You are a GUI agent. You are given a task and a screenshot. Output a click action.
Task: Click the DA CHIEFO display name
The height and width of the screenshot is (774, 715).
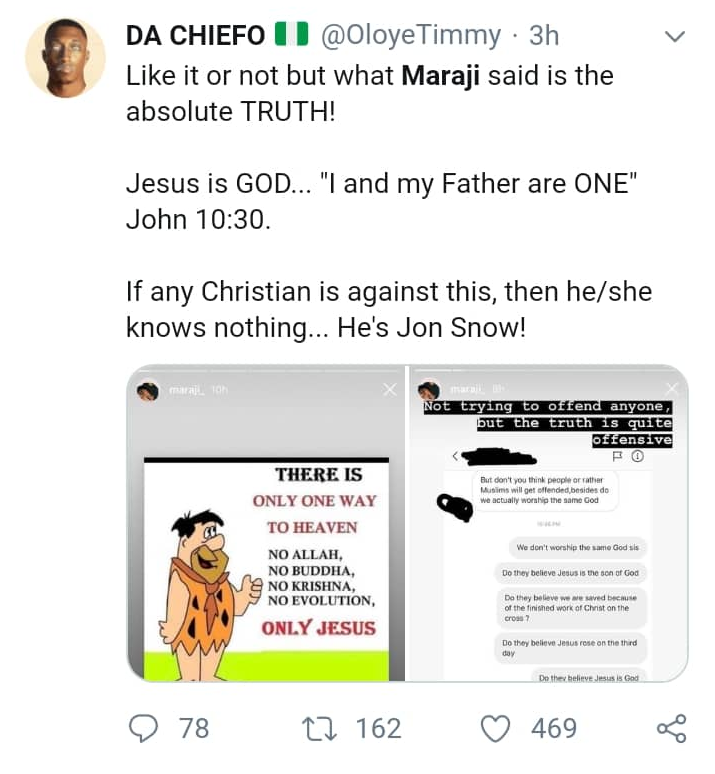[x=197, y=35]
